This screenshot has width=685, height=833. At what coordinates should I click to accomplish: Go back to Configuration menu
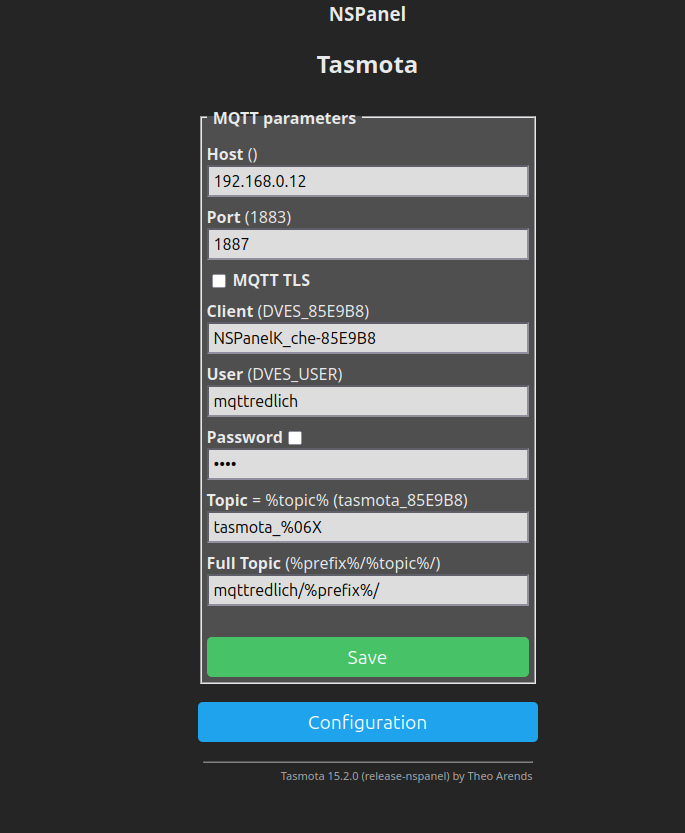click(x=368, y=722)
